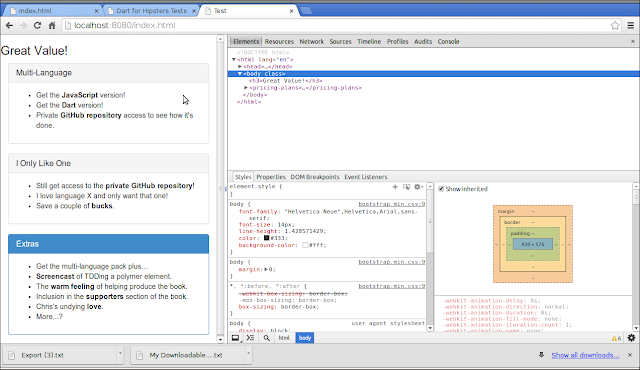Click the browser forward arrow

tap(23, 25)
